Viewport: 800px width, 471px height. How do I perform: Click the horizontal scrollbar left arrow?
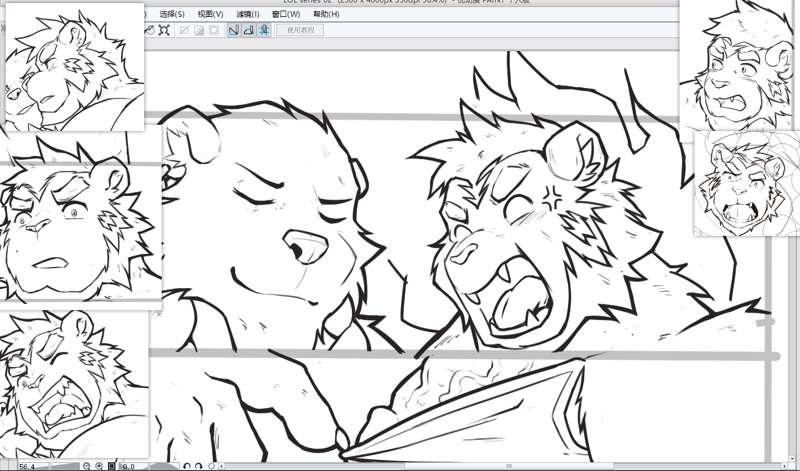coord(221,466)
